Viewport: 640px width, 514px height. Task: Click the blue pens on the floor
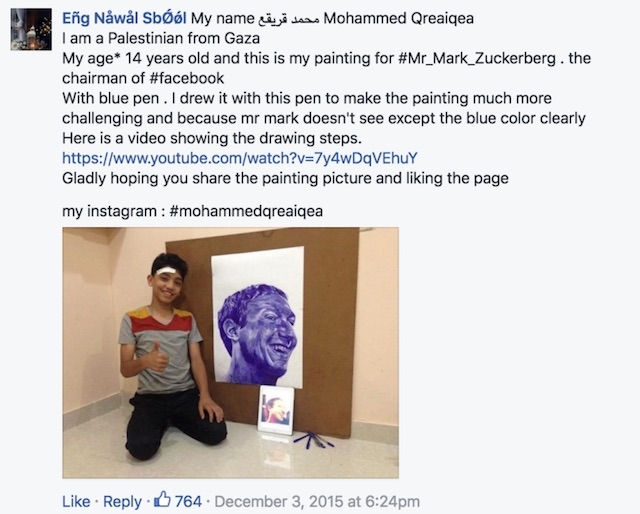click(x=313, y=439)
